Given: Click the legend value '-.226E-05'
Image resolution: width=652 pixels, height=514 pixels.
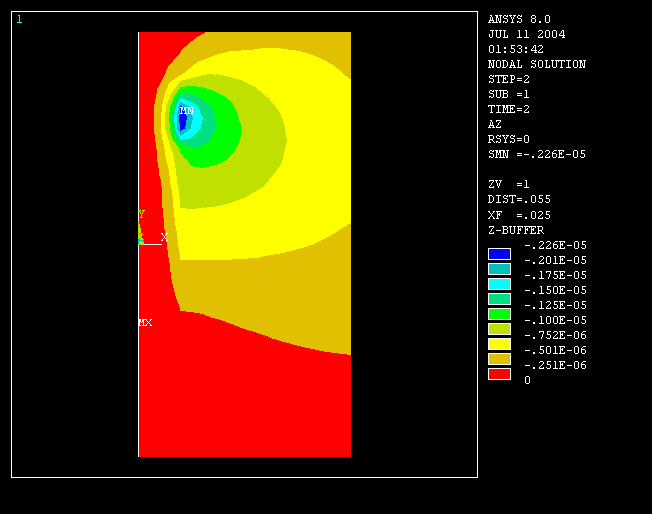Looking at the screenshot, I should pyautogui.click(x=556, y=245).
